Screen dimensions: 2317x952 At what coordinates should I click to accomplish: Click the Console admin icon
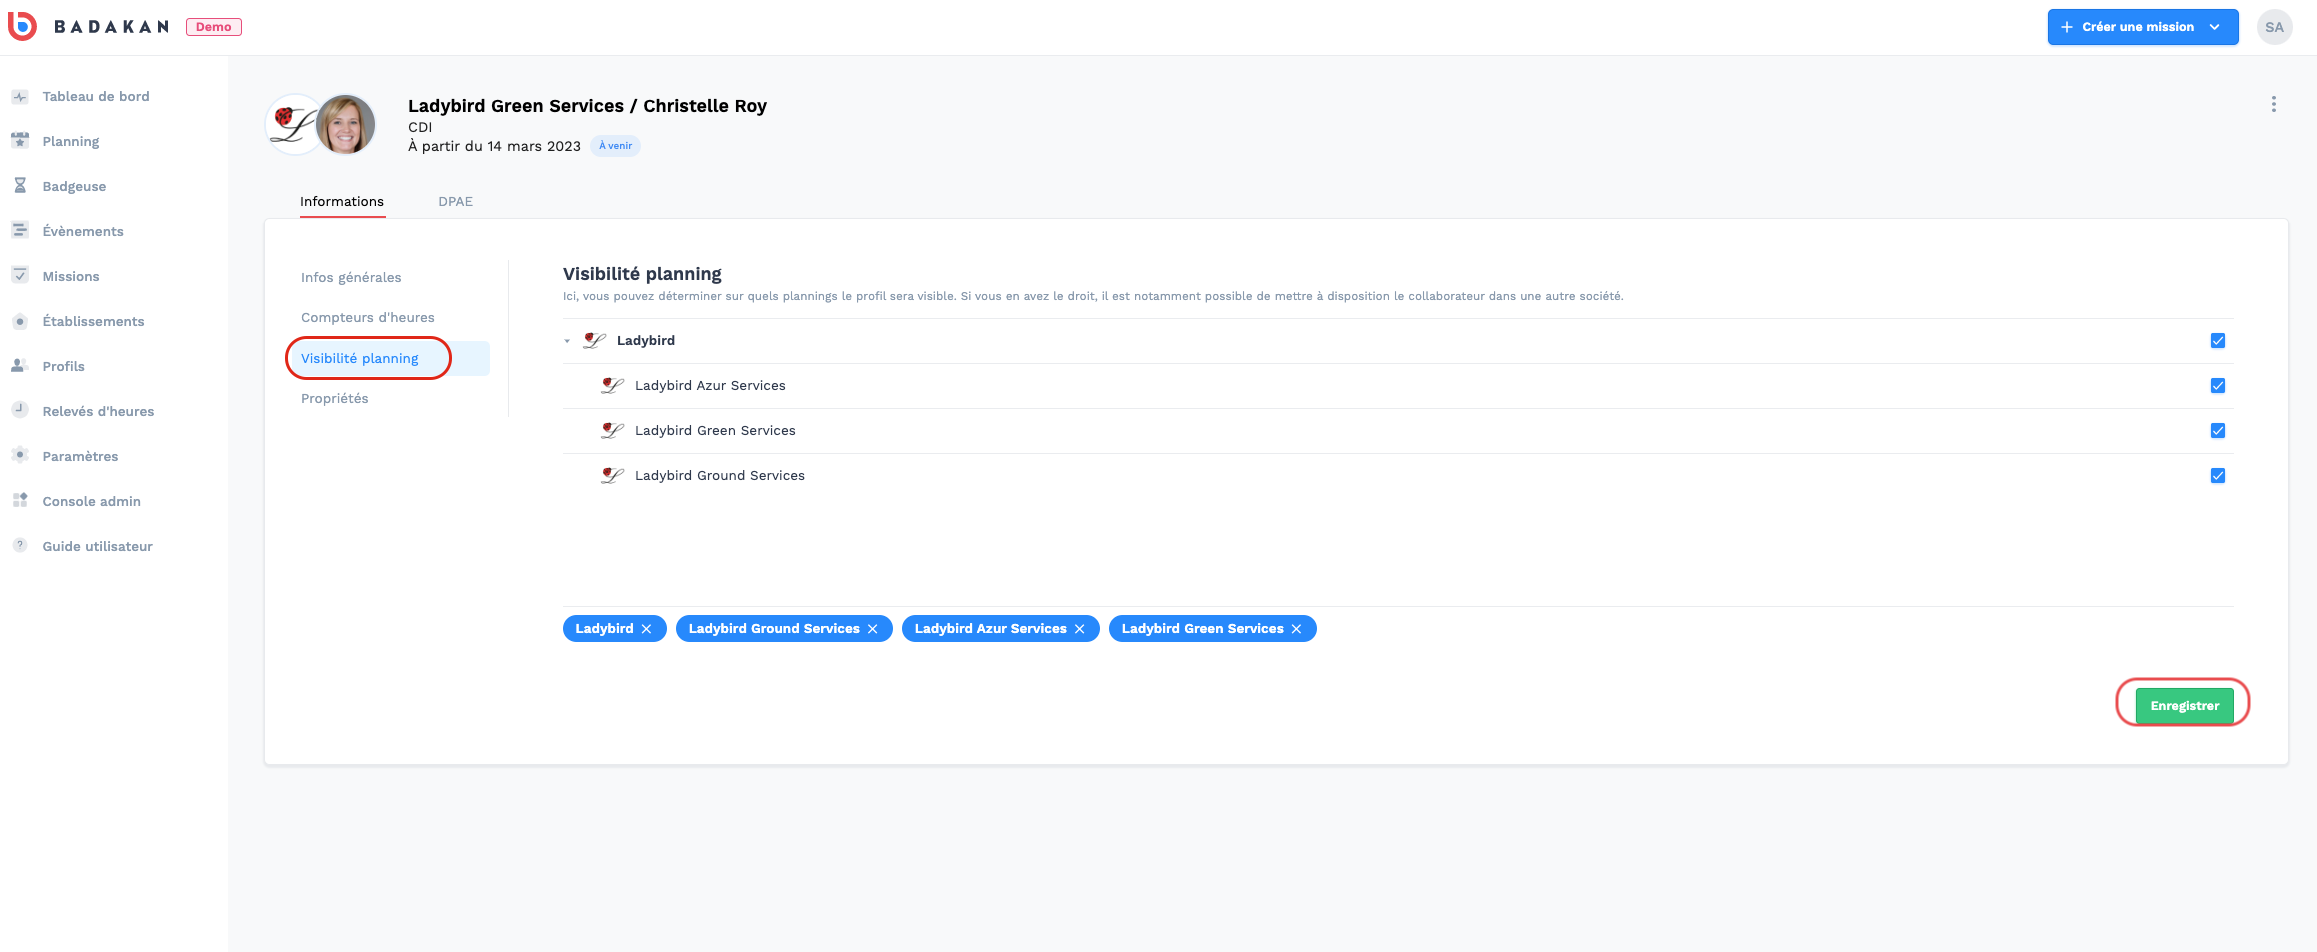pyautogui.click(x=20, y=500)
